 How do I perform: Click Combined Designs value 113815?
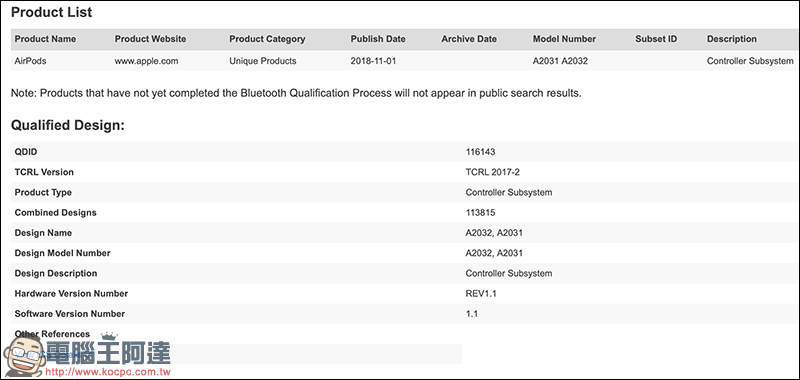click(x=480, y=213)
